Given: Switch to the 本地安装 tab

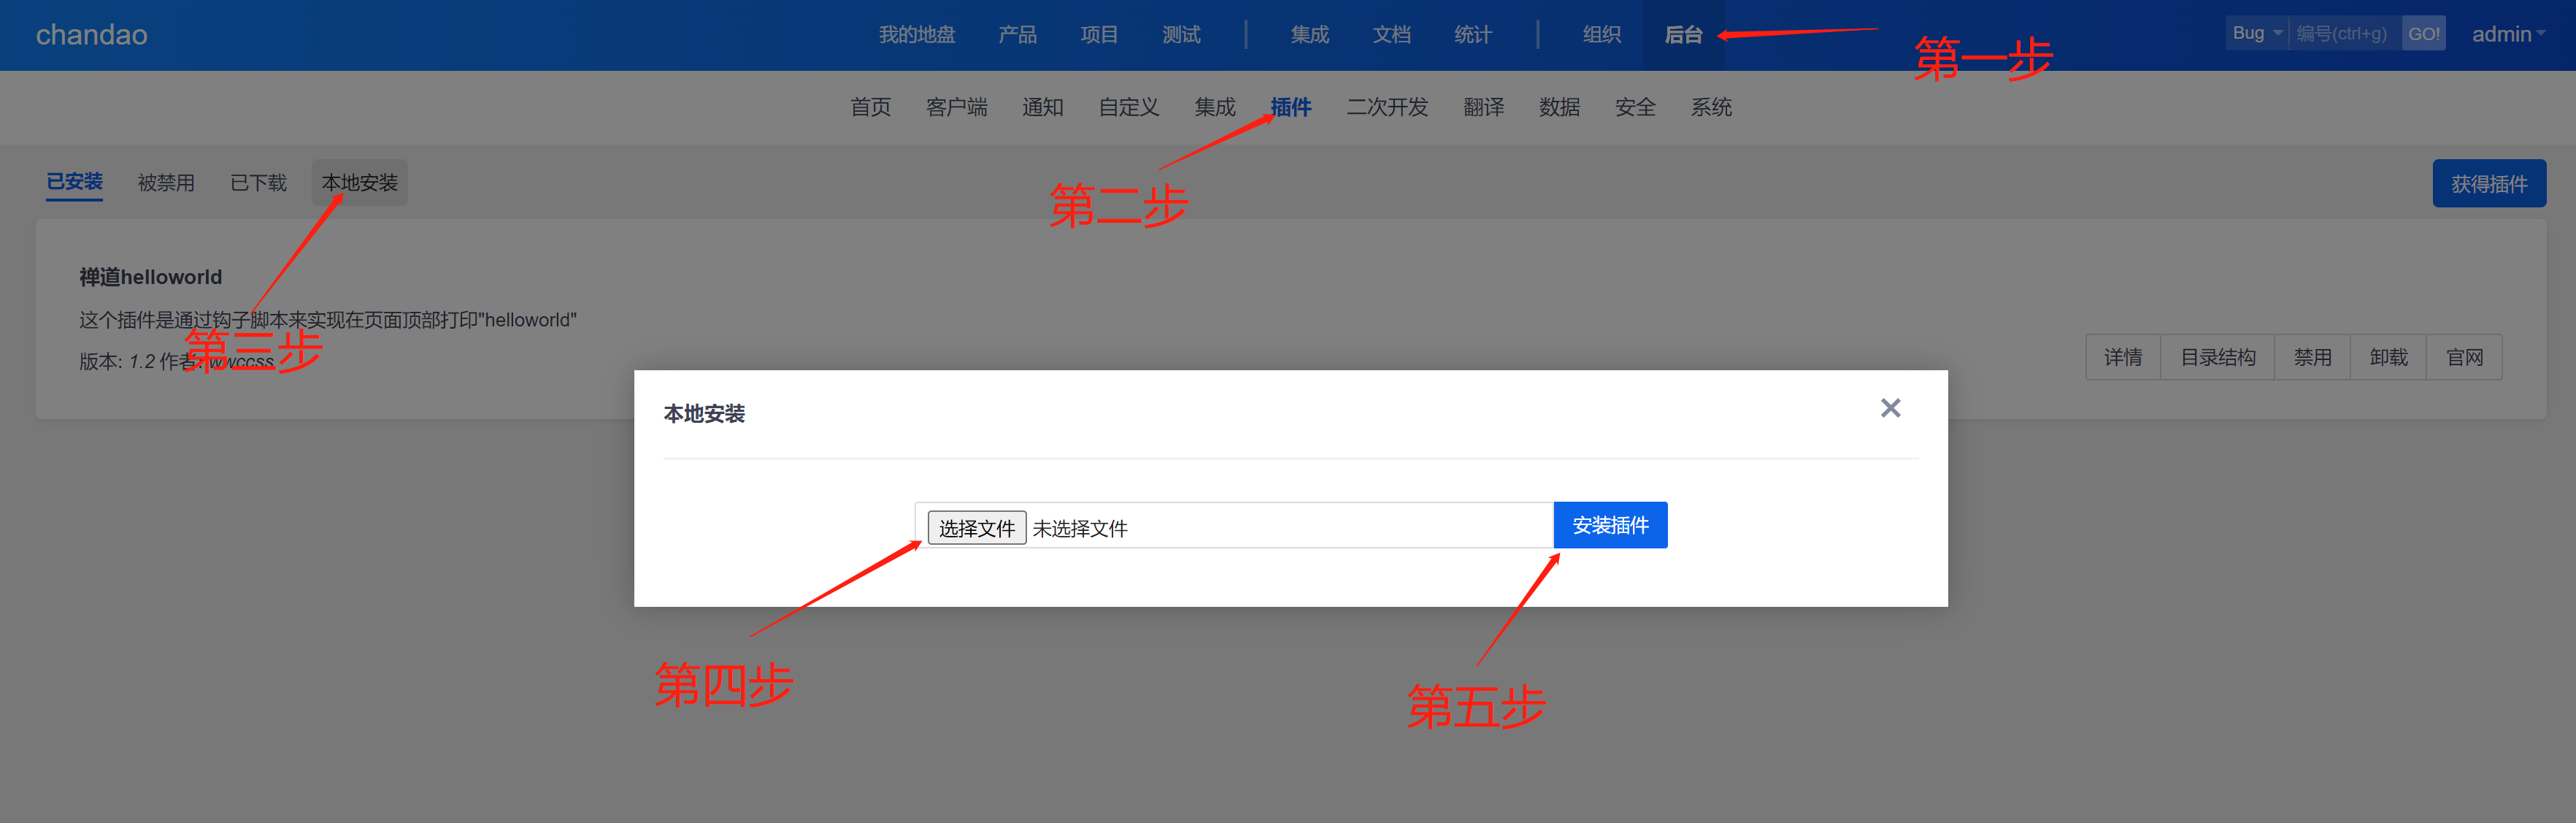Looking at the screenshot, I should pos(359,183).
